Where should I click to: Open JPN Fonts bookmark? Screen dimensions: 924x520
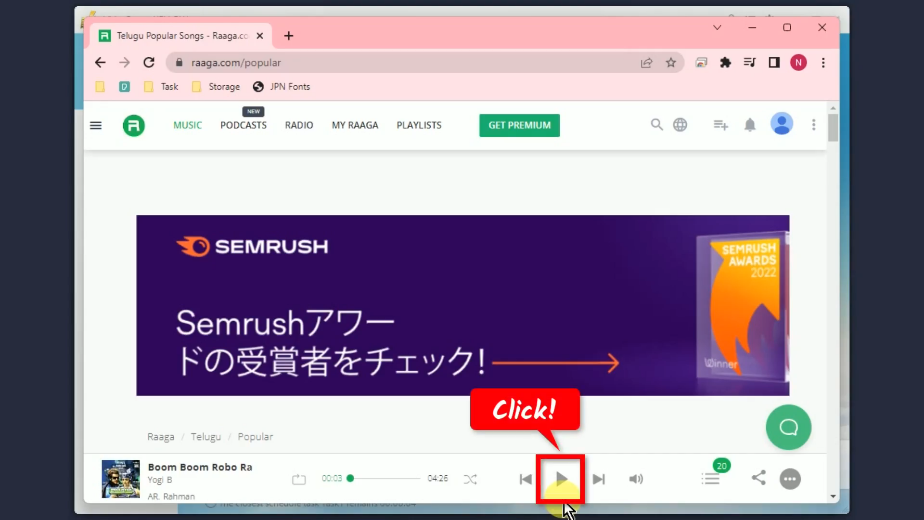[x=281, y=87]
